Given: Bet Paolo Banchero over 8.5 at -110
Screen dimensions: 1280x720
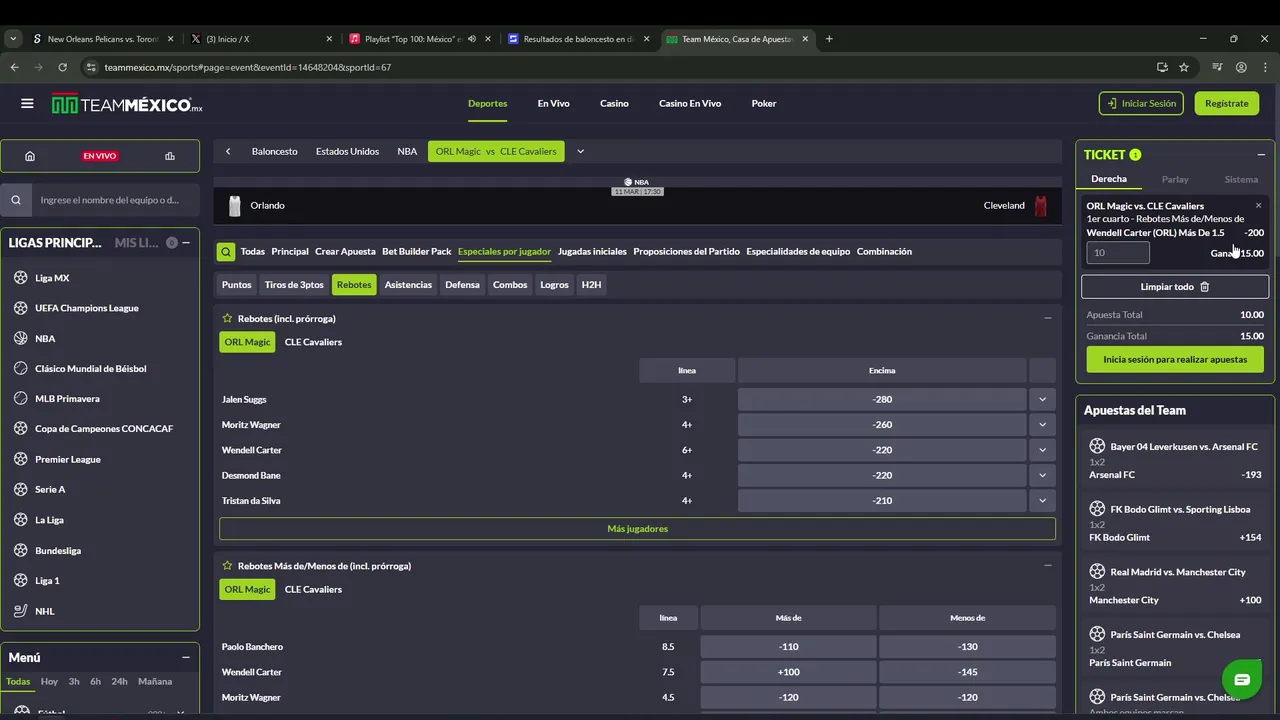Looking at the screenshot, I should tap(788, 647).
